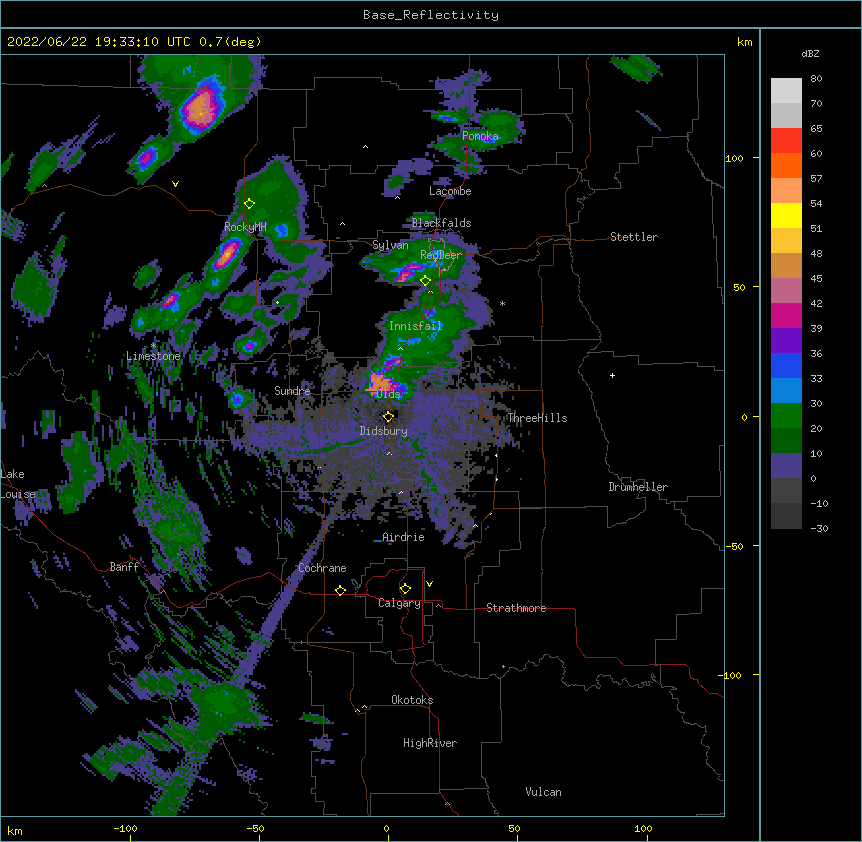
Task: Click the Stettler label
Action: click(634, 237)
